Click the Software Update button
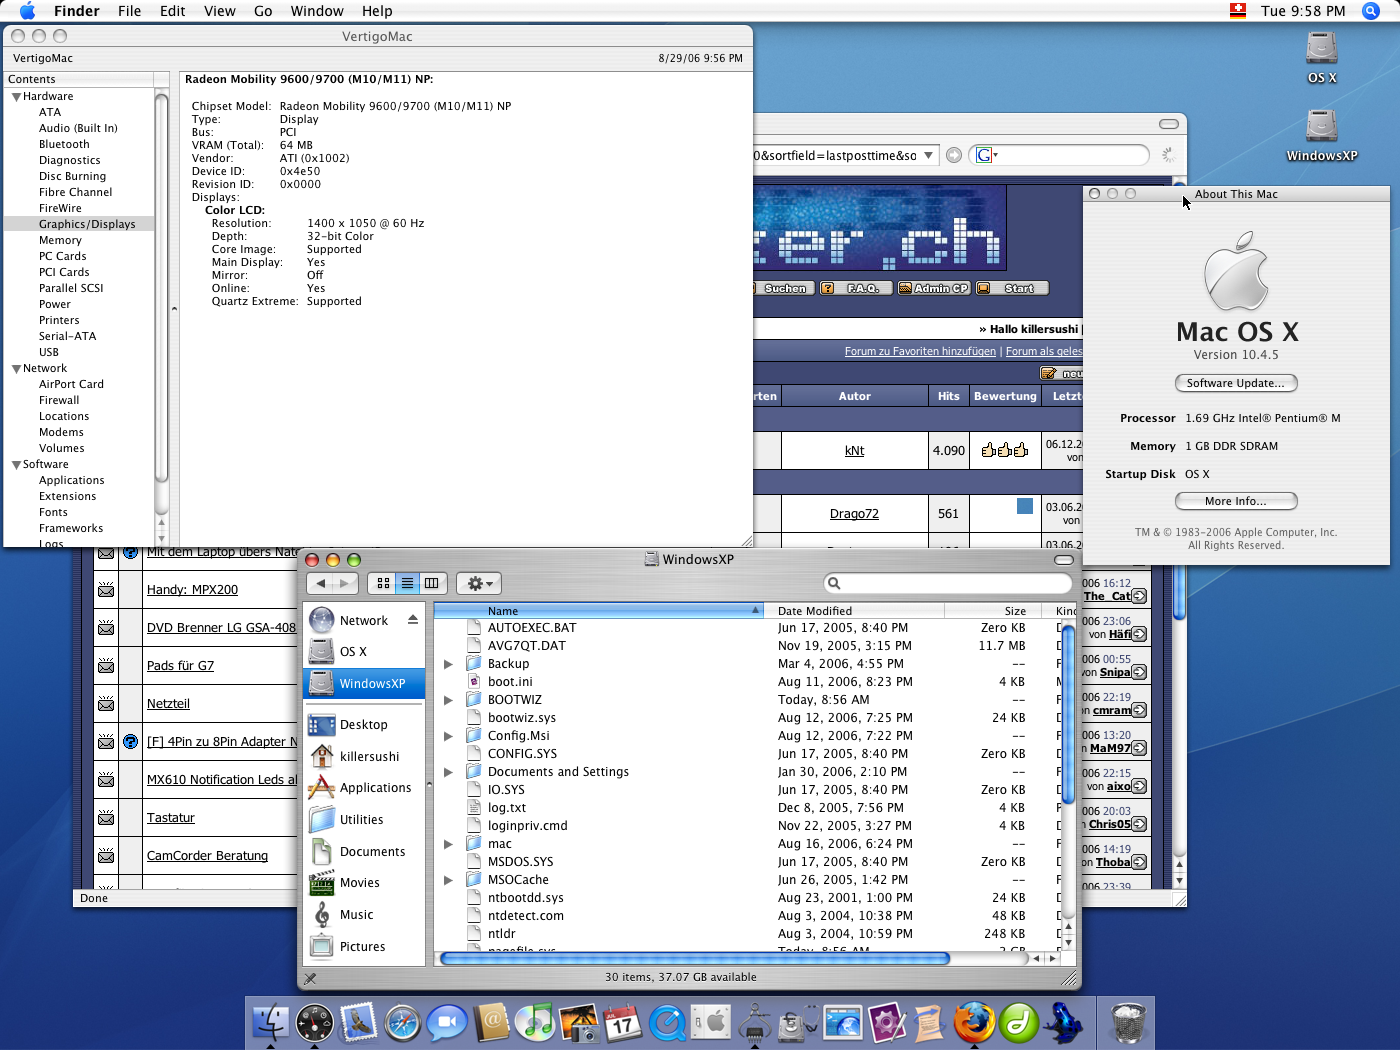Screen dimensions: 1400x1050 pos(1236,383)
